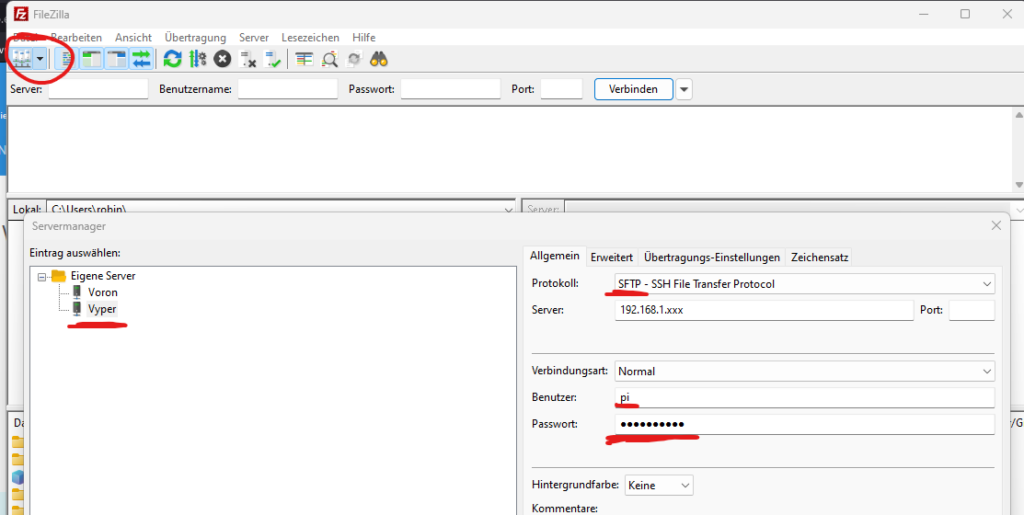Switch to the Allgemein tab
Image resolution: width=1024 pixels, height=515 pixels.
tap(554, 256)
